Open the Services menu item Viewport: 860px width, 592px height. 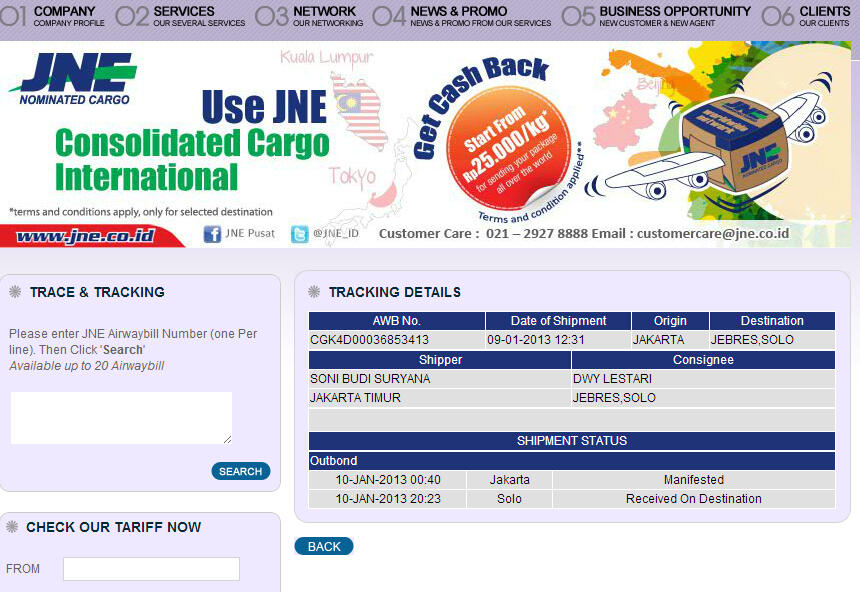(x=181, y=16)
